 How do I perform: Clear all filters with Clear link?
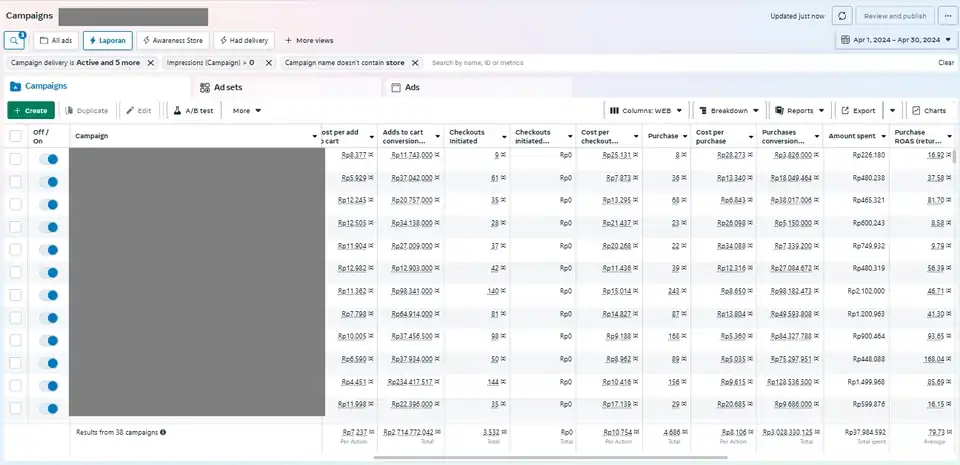coord(946,63)
